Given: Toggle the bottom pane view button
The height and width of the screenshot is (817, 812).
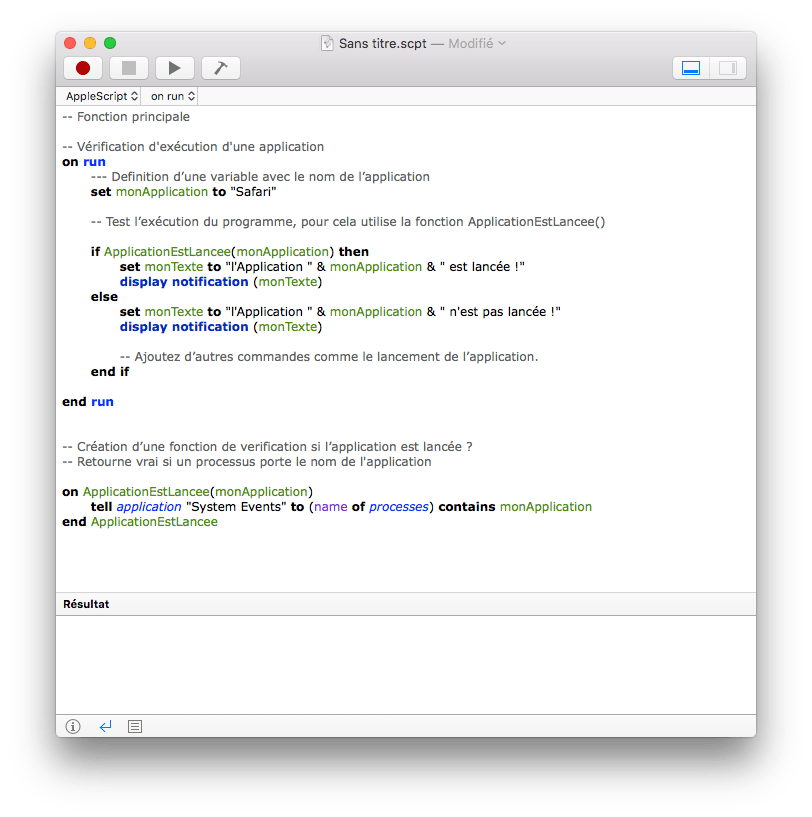Looking at the screenshot, I should click(690, 68).
